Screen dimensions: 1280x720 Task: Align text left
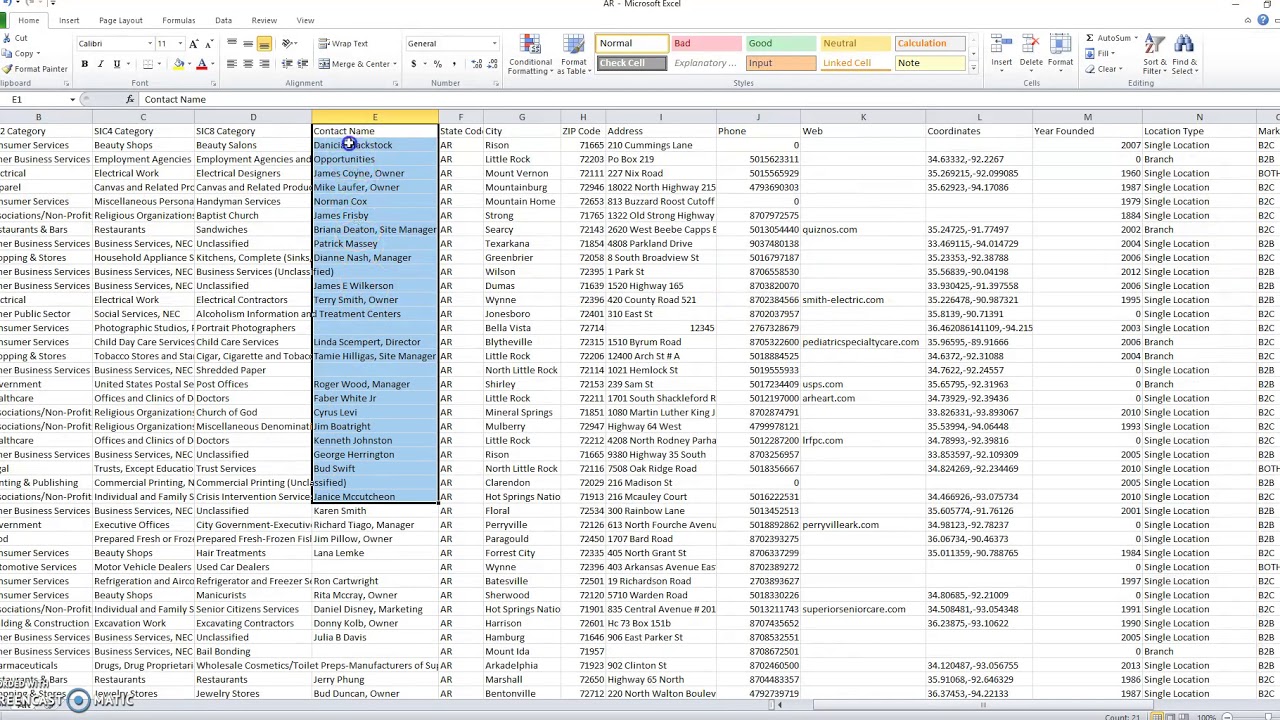pyautogui.click(x=232, y=64)
